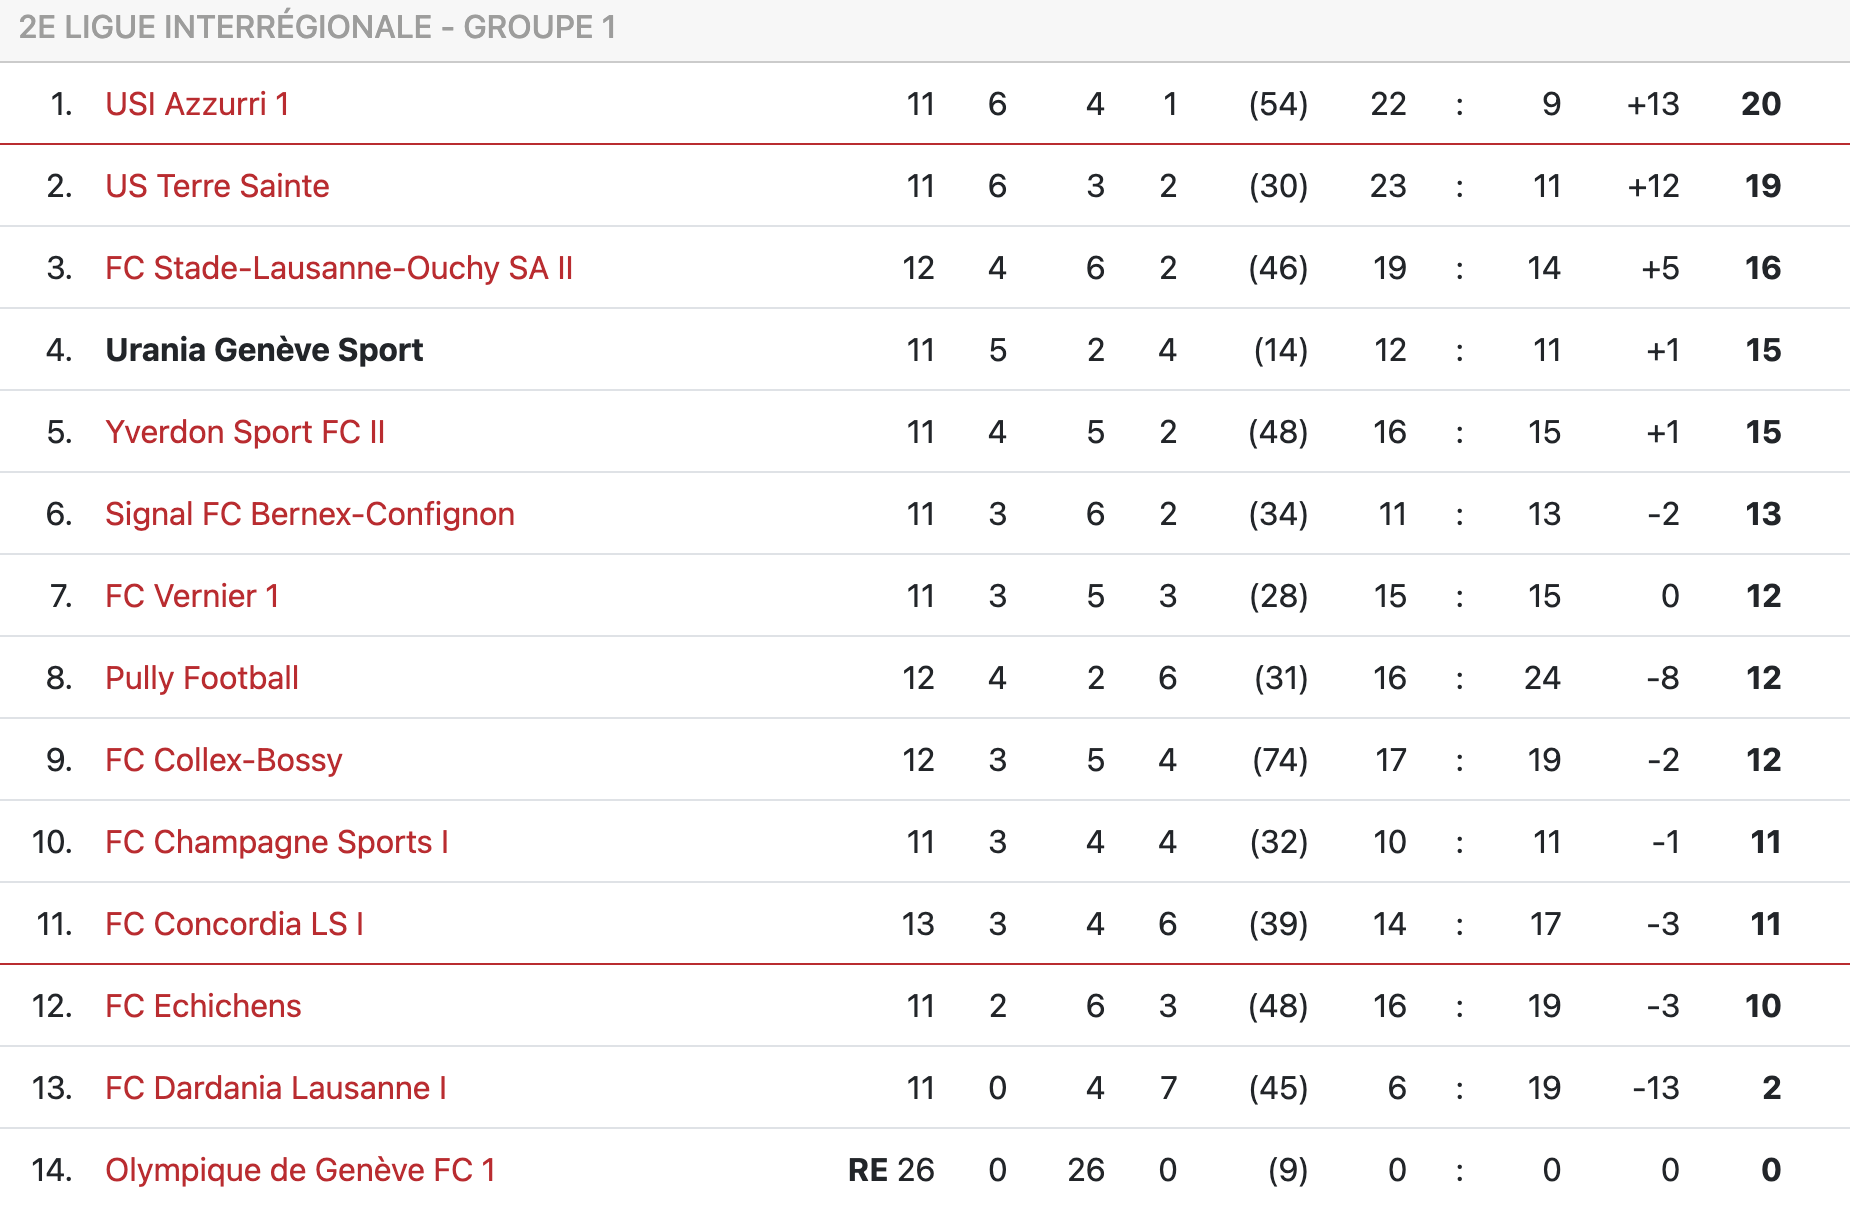Click the US Terre Sainte team link
1850x1206 pixels.
(x=217, y=186)
